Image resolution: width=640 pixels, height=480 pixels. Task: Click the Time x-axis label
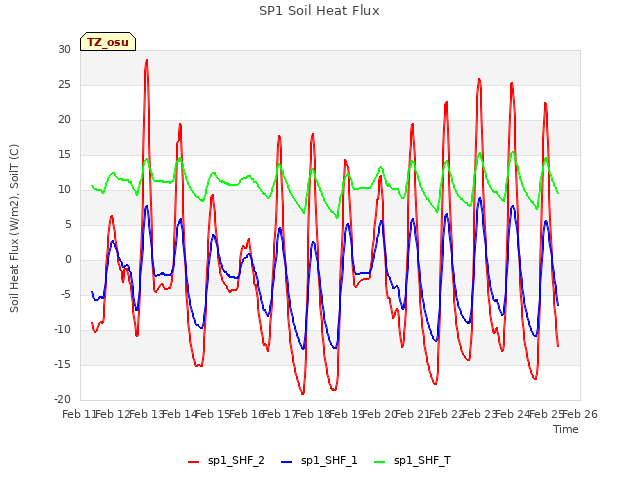[x=566, y=429]
